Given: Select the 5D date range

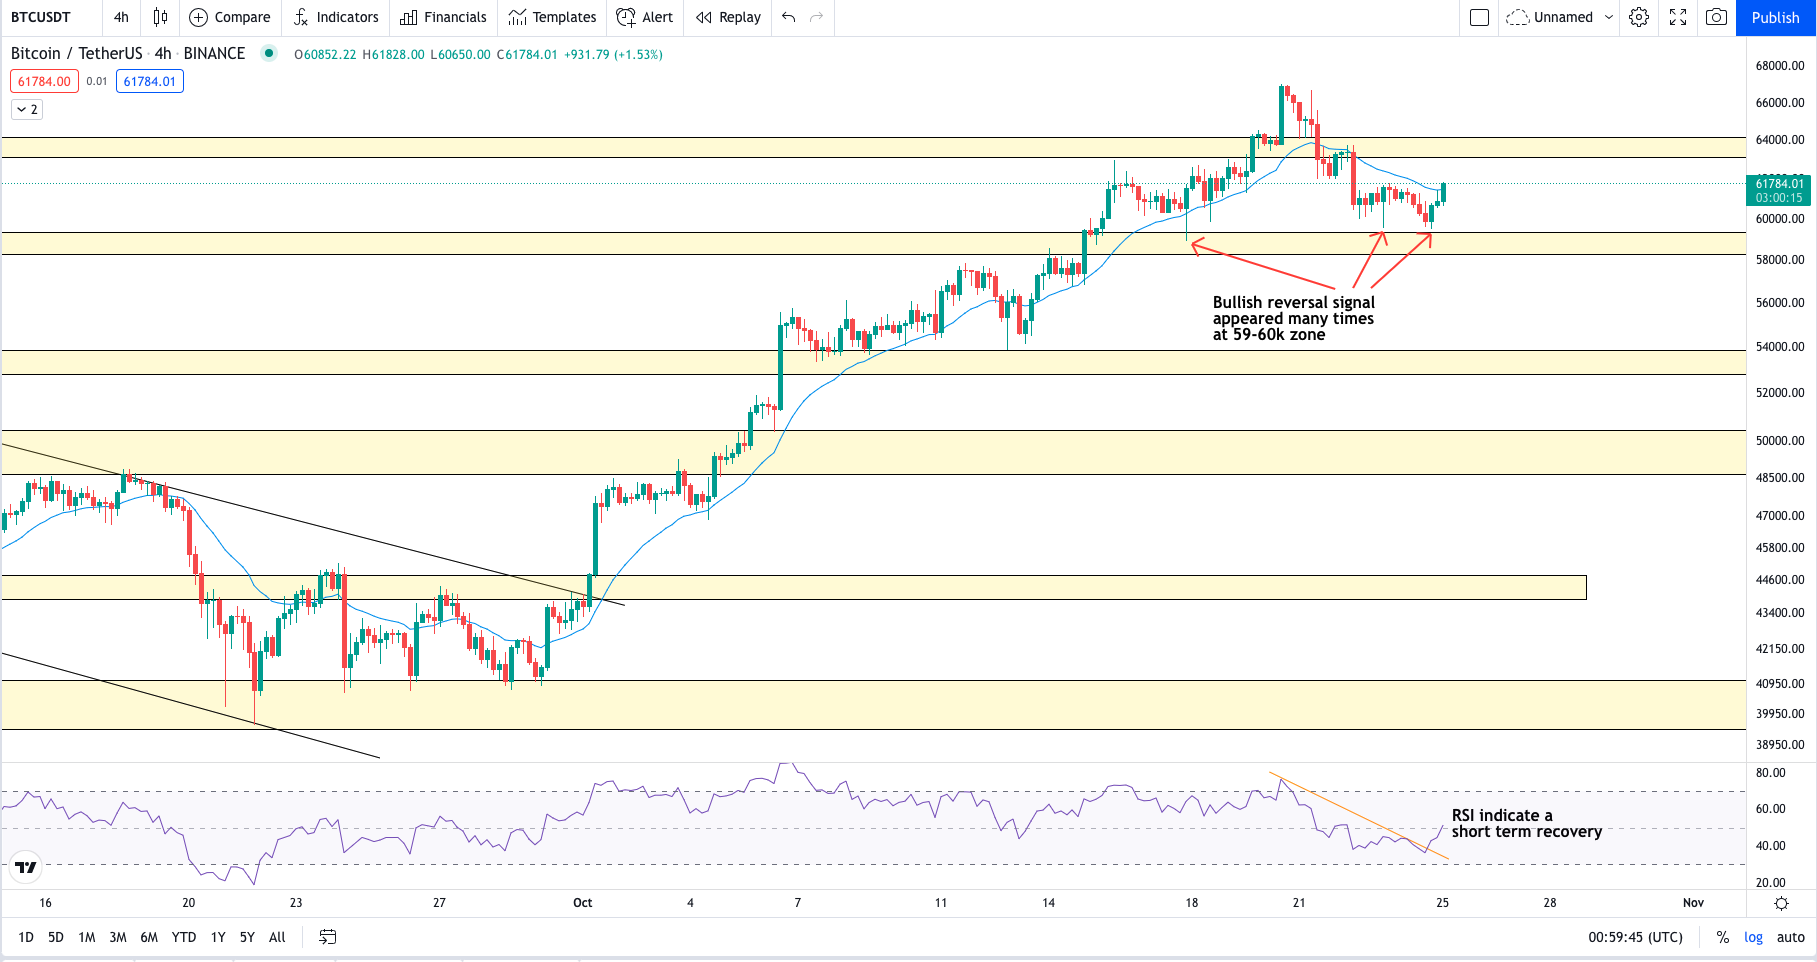Looking at the screenshot, I should 56,937.
